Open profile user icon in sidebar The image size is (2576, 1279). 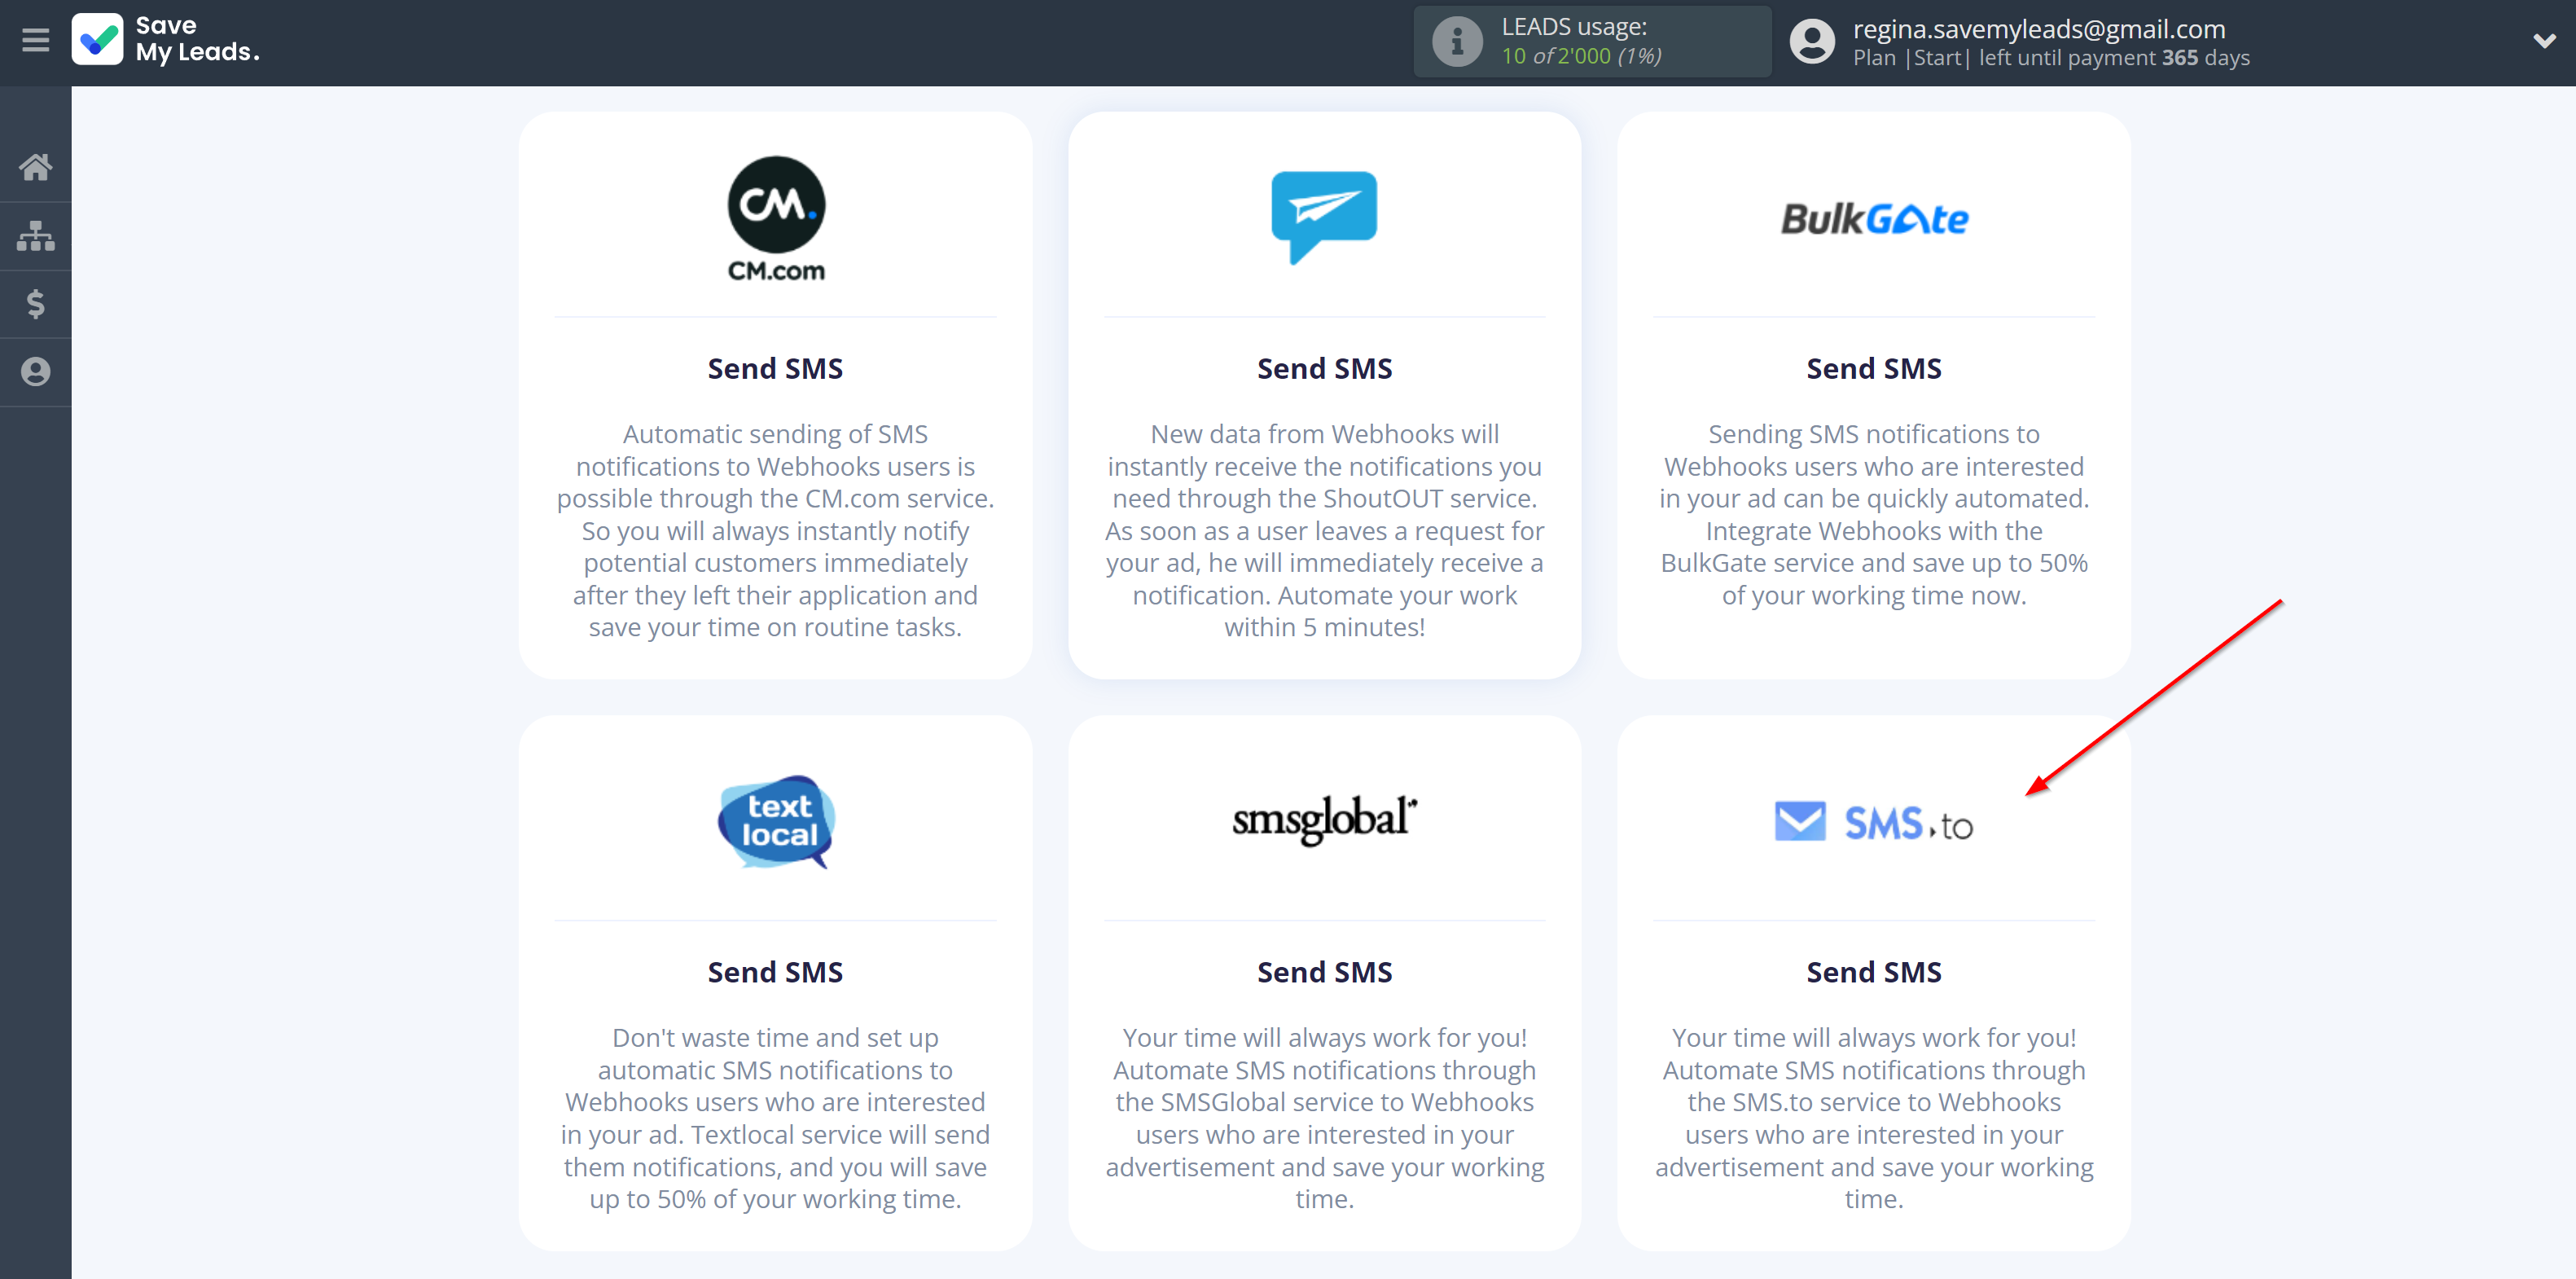35,372
